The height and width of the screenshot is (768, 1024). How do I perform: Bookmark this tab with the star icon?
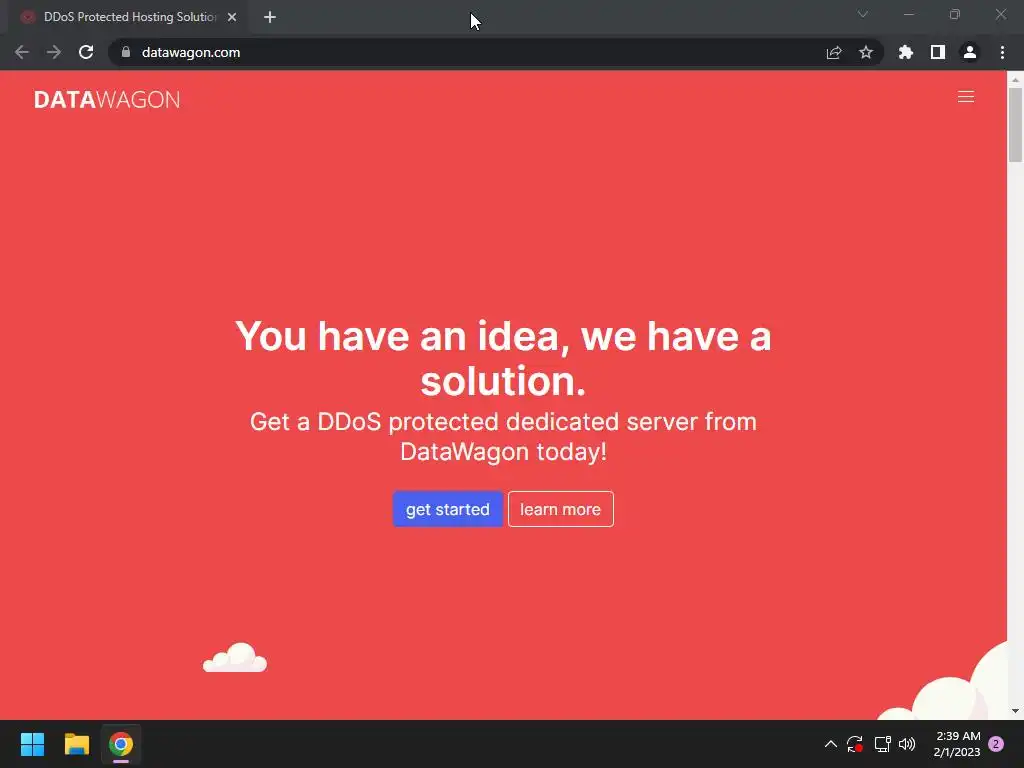point(865,52)
